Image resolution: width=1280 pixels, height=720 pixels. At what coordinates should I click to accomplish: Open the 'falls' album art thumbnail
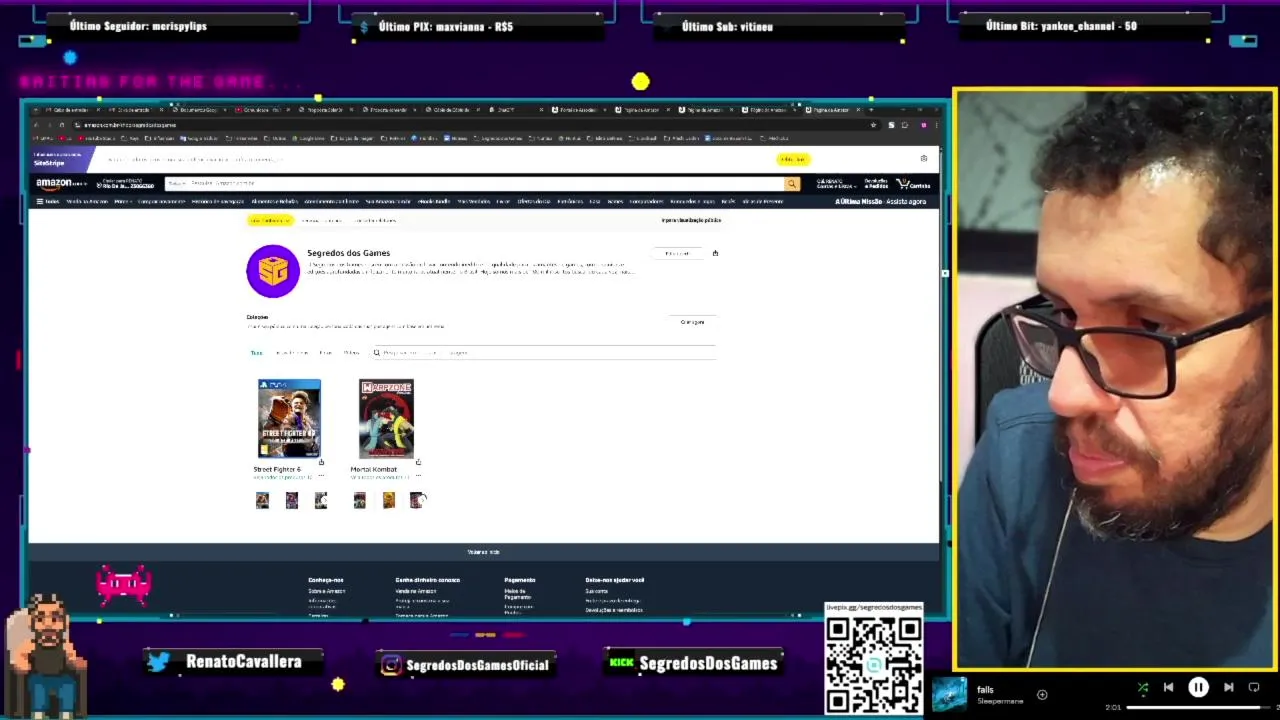[x=949, y=694]
